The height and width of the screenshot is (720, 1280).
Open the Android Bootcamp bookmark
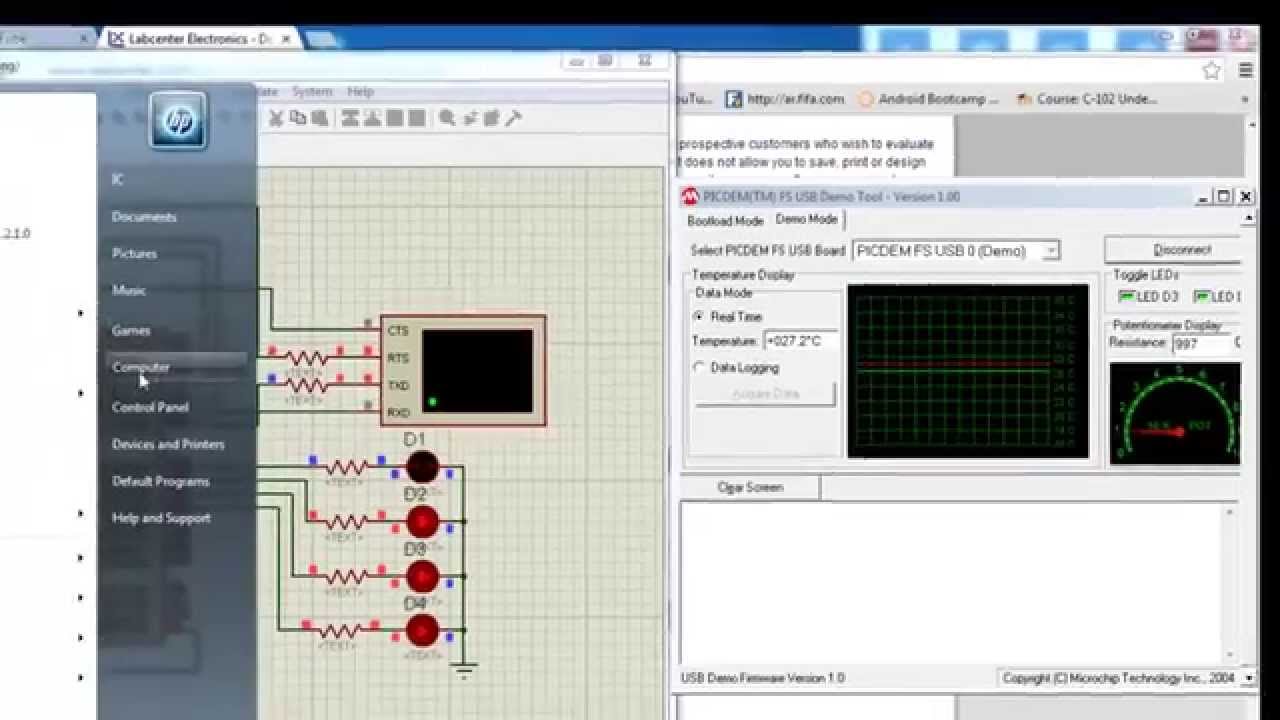(928, 99)
